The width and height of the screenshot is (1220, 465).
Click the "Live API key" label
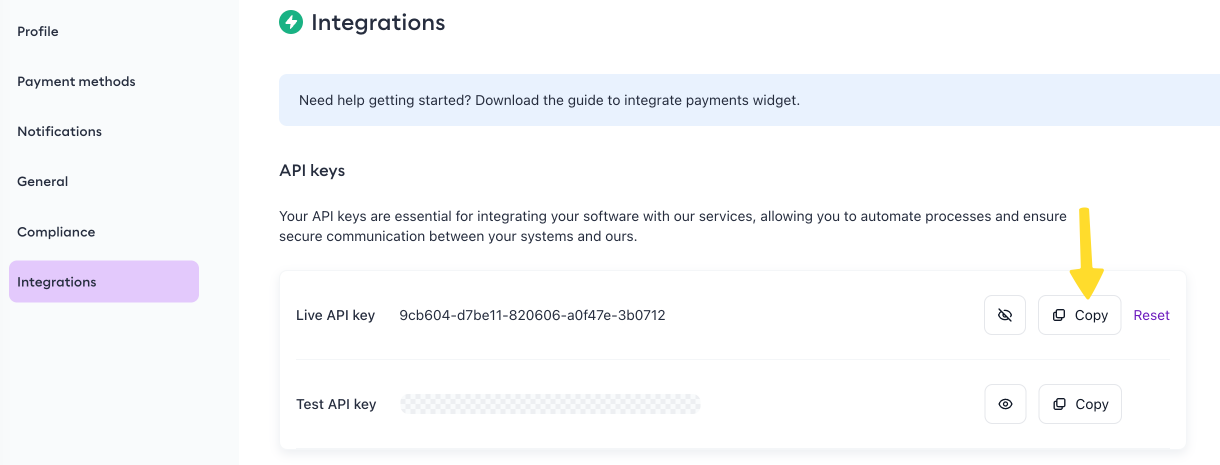point(335,315)
